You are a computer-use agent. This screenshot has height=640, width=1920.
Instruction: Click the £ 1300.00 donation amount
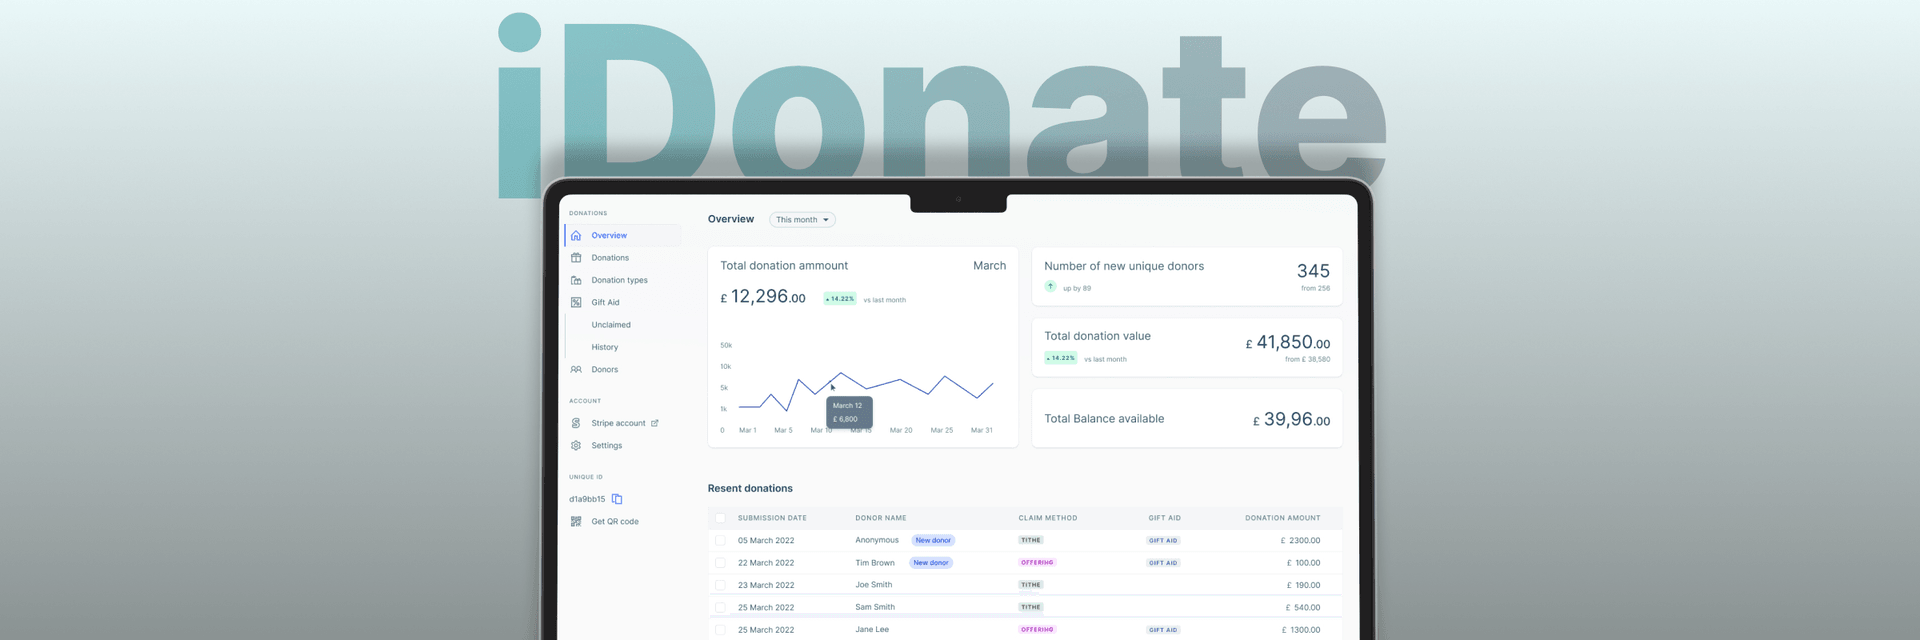pos(1301,630)
